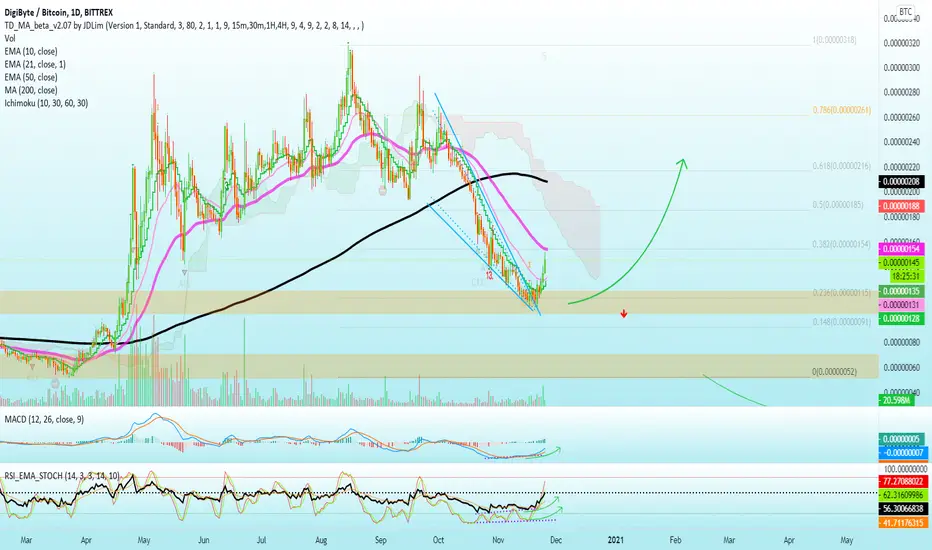
Task: Select the 0.148(0.00000091) Fibonacci label
Action: 842,322
